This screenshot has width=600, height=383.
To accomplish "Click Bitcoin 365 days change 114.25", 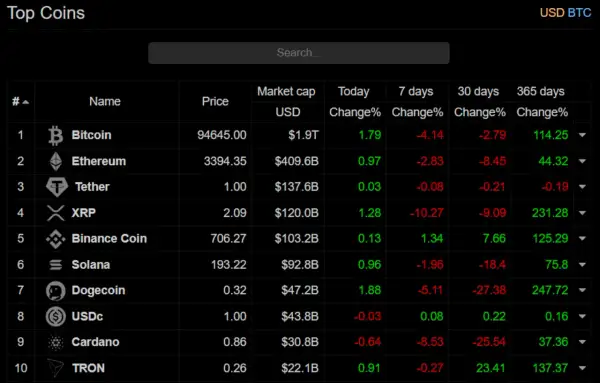I will [551, 135].
